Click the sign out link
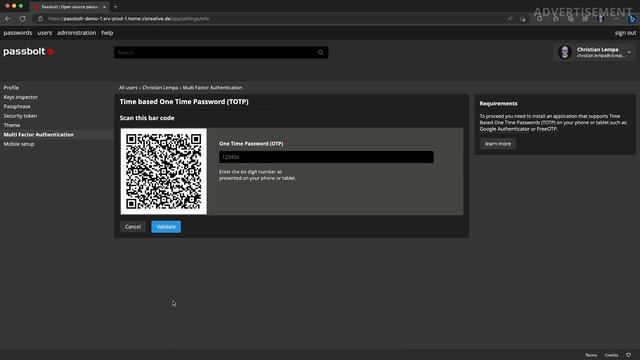Viewport: 640px width, 360px height. pos(625,33)
